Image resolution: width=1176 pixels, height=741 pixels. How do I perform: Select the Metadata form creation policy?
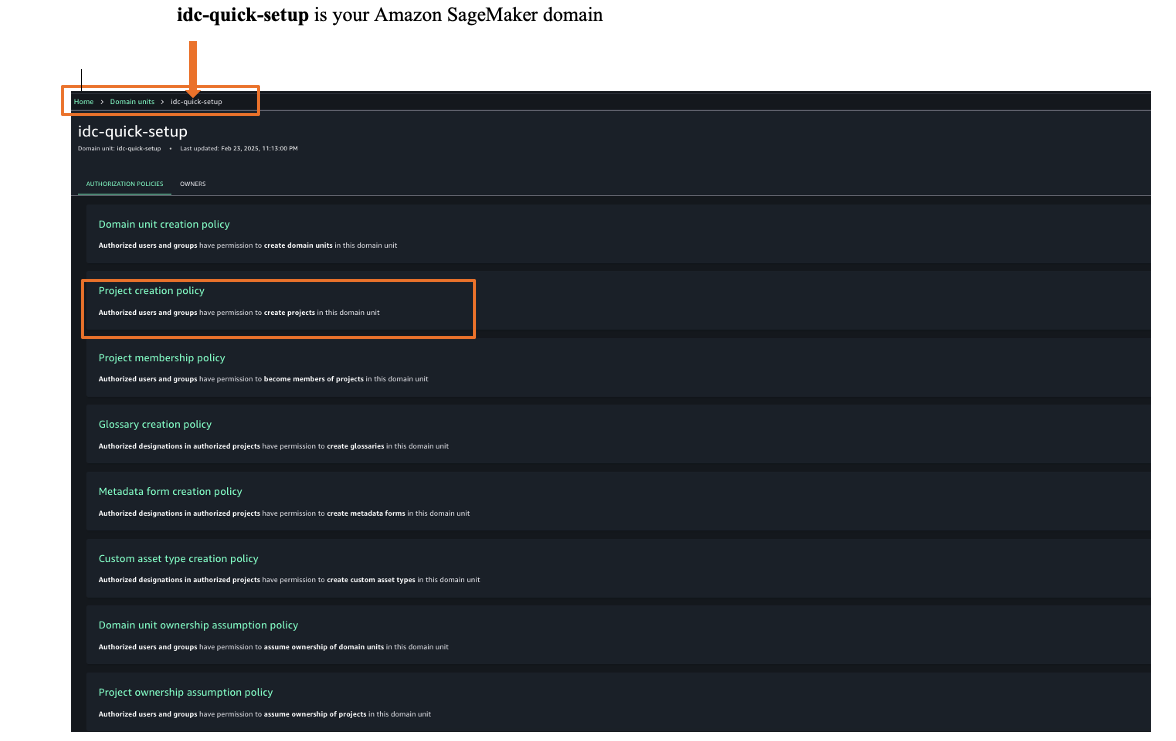pos(170,491)
